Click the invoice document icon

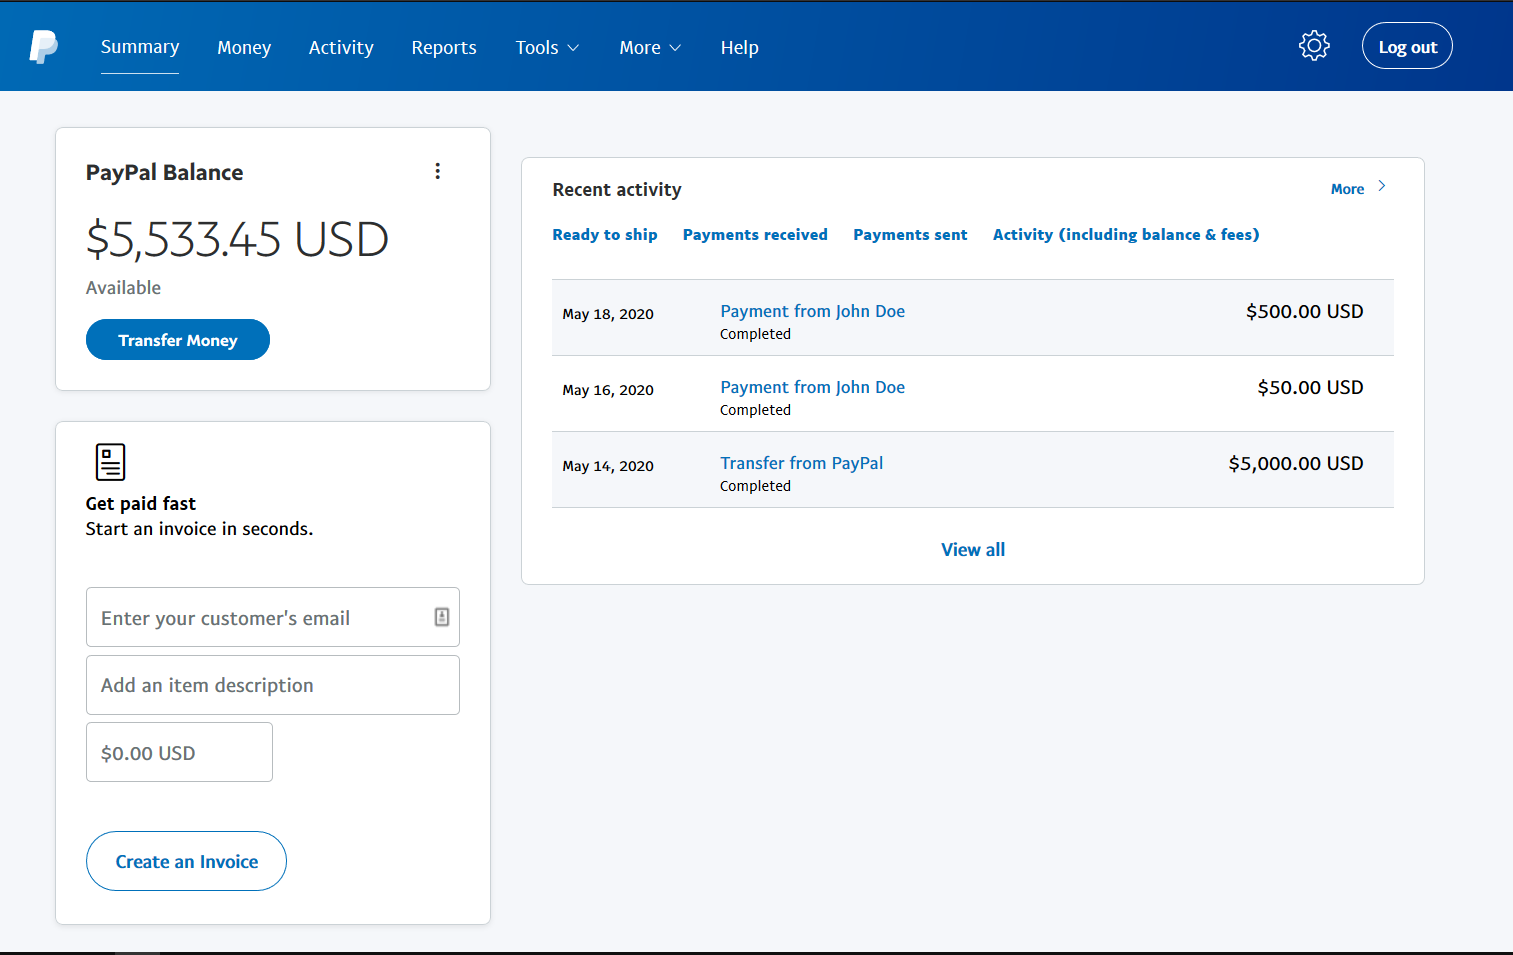110,462
